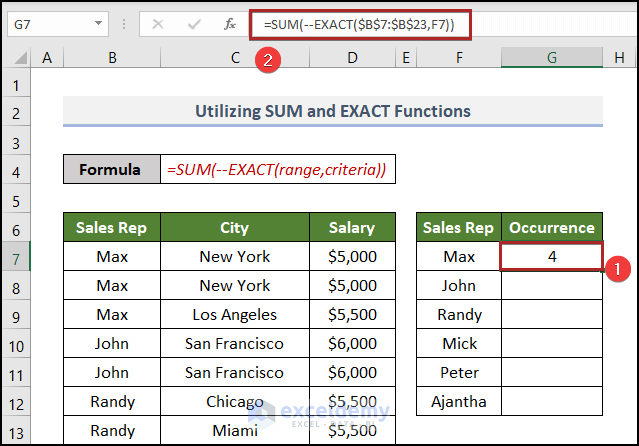Select the Sales Rep header in column B
The width and height of the screenshot is (639, 446).
(112, 227)
